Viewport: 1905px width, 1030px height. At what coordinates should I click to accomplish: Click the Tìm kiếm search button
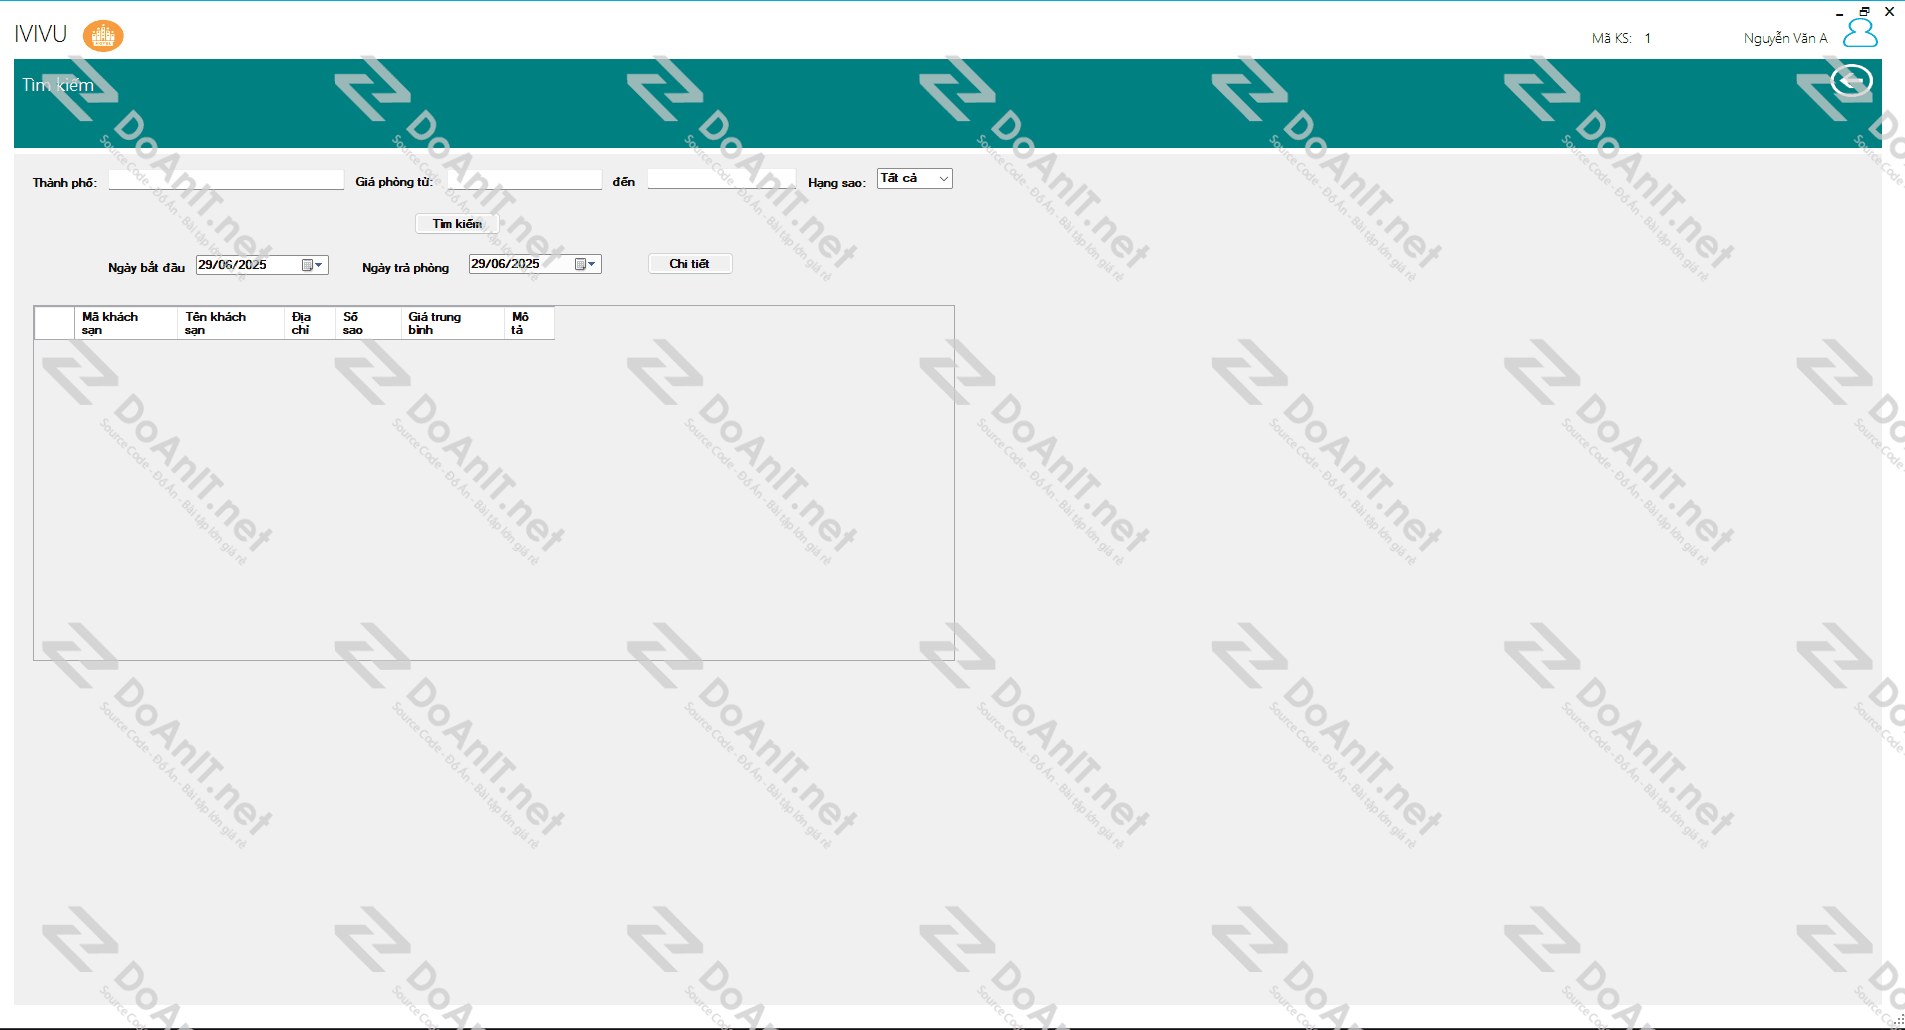[x=457, y=224]
